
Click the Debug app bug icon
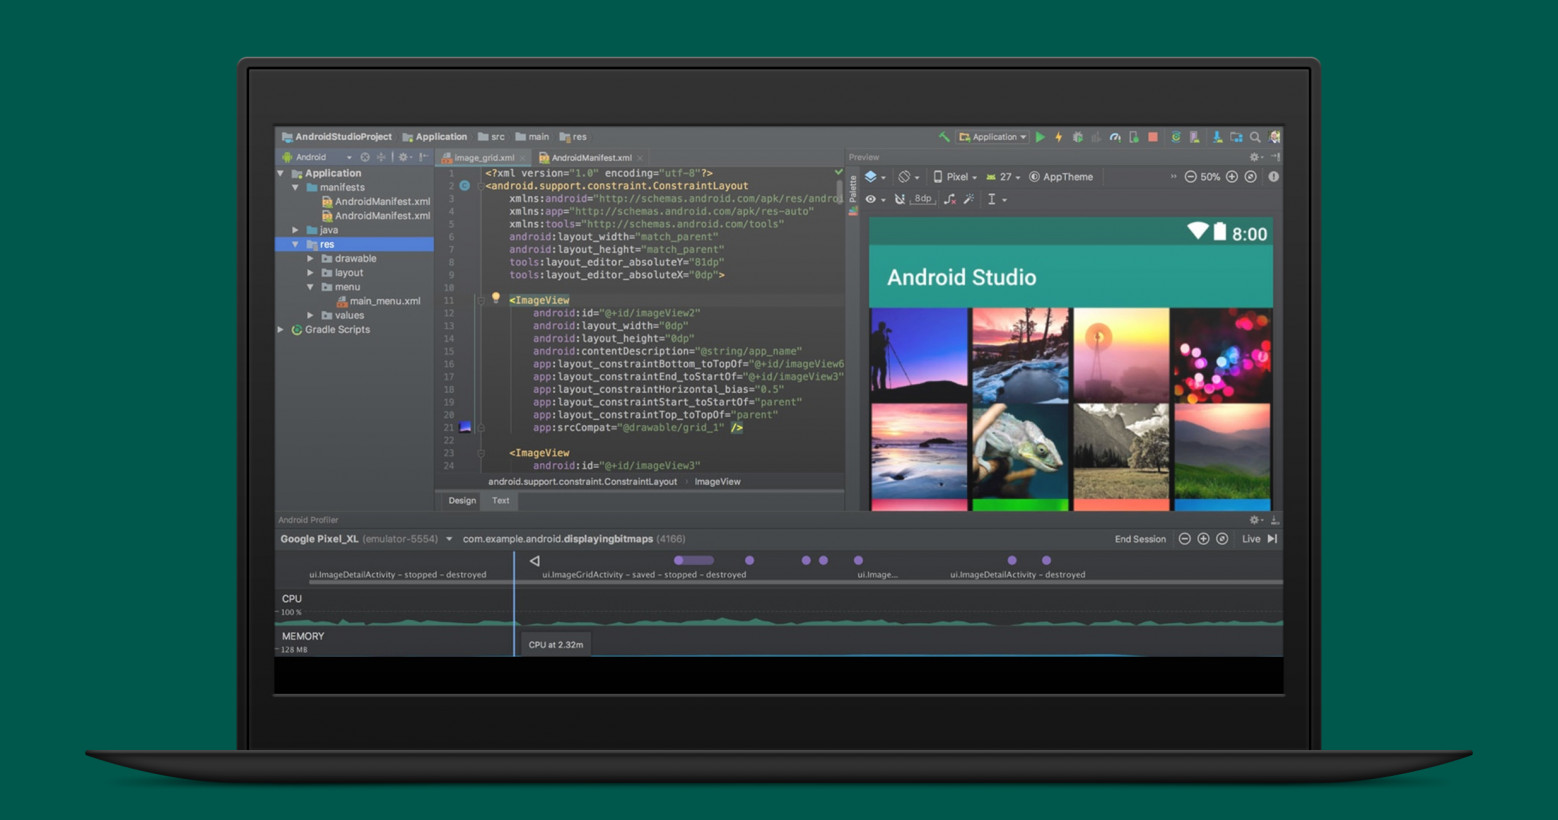coord(1078,137)
